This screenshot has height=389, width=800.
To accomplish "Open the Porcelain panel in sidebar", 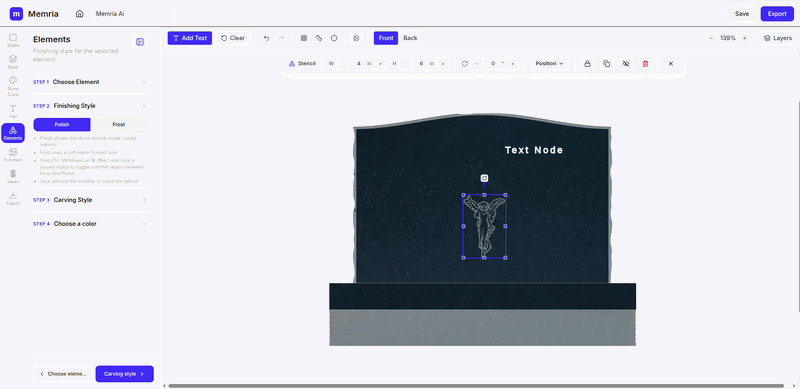I will (13, 155).
